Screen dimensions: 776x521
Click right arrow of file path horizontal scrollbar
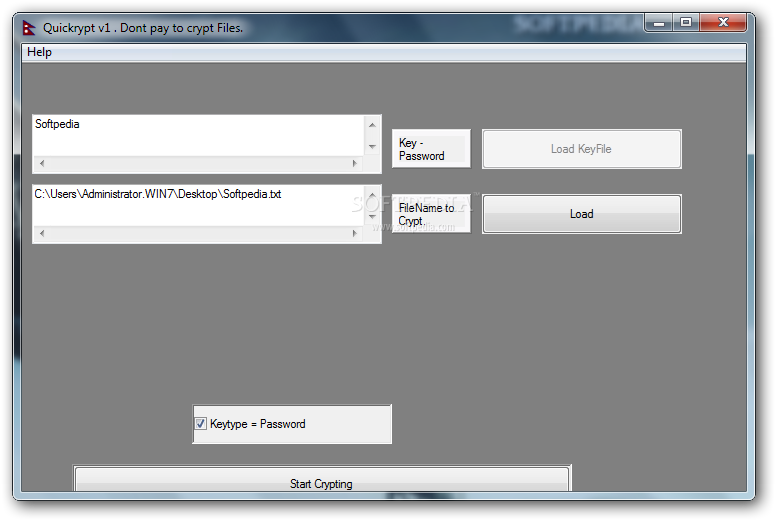355,233
